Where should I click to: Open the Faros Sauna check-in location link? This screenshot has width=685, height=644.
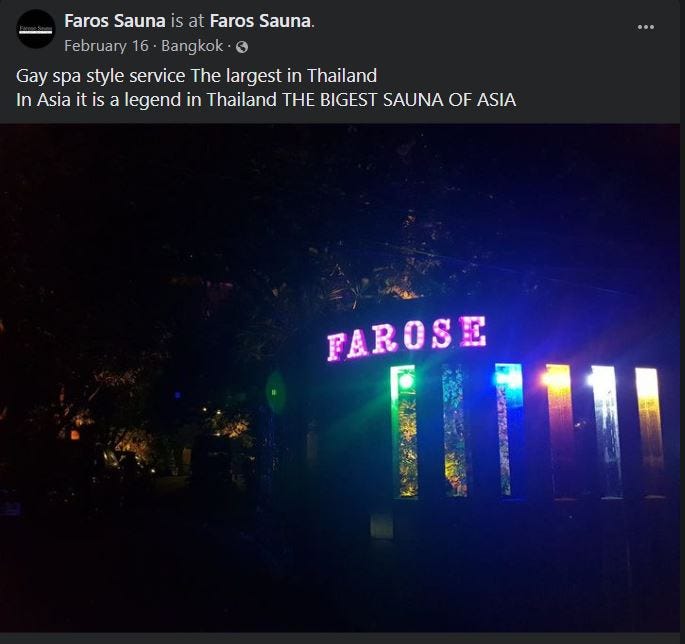tap(260, 21)
